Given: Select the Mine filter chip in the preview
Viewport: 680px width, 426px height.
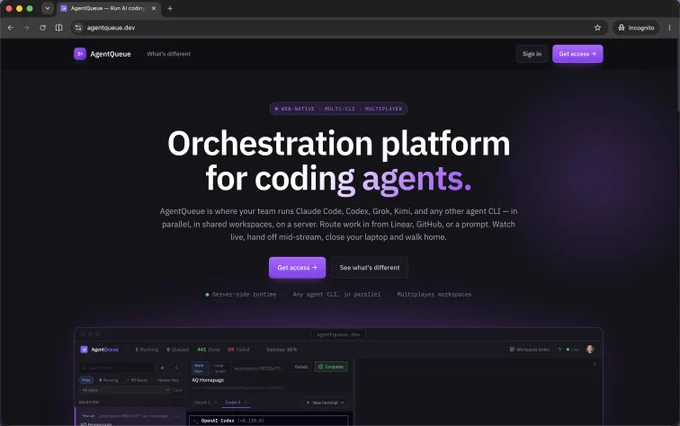Looking at the screenshot, I should coord(86,380).
